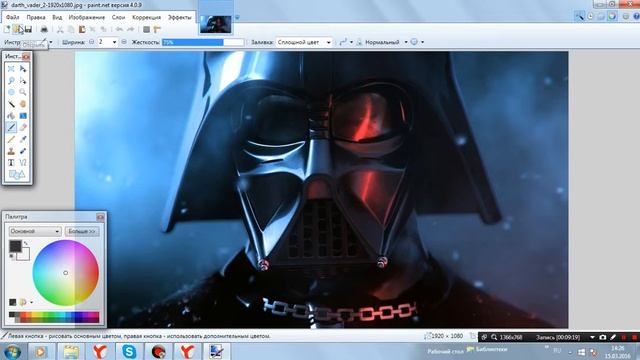The image size is (640, 360).
Task: Select the Paint Bucket tool
Action: (11, 116)
